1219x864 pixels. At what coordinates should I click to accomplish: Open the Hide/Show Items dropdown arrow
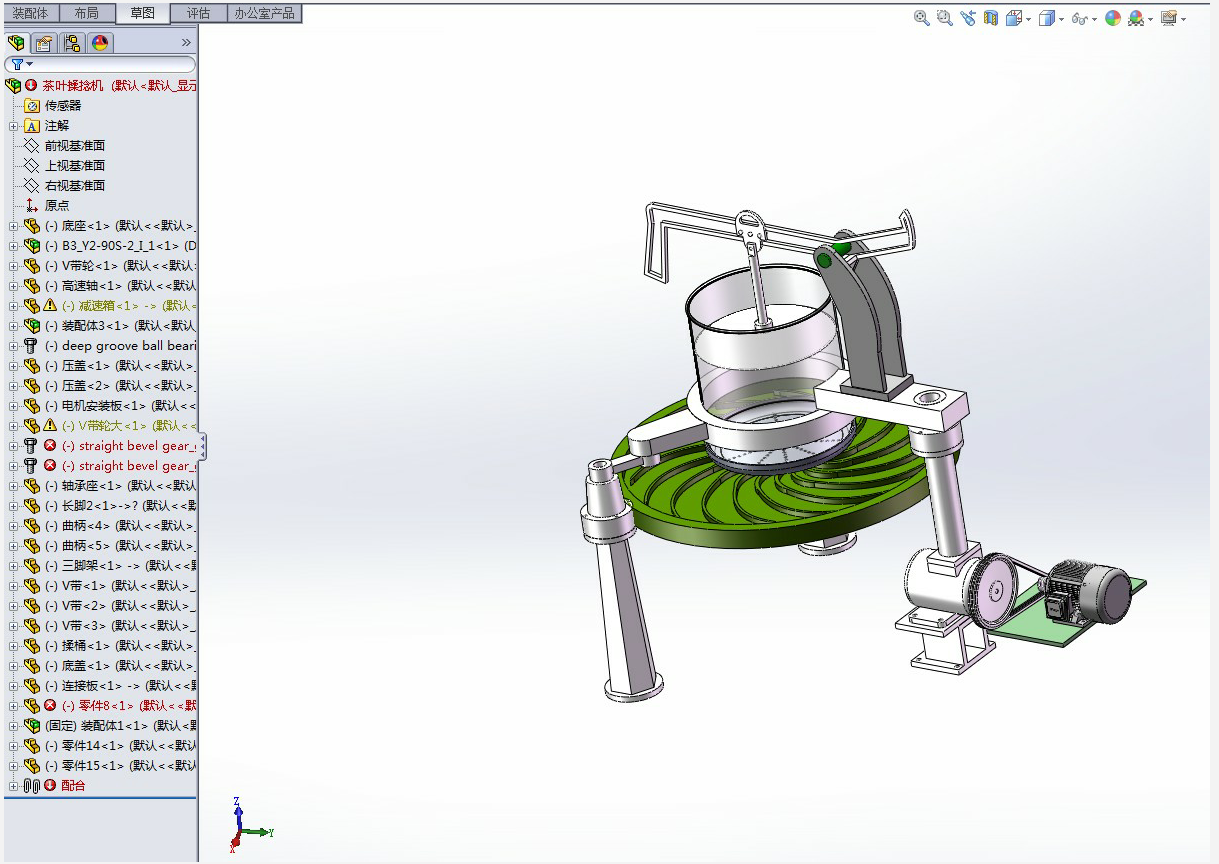[1093, 19]
